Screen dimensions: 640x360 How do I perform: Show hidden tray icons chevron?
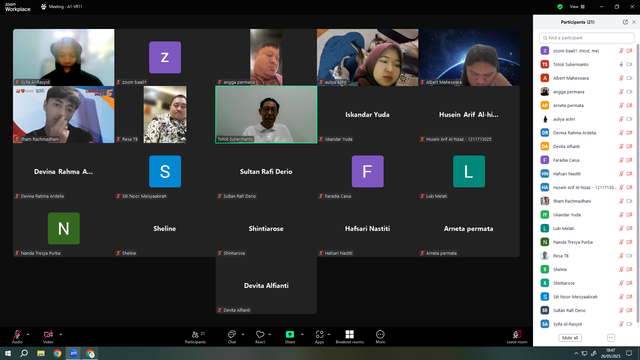(576, 353)
